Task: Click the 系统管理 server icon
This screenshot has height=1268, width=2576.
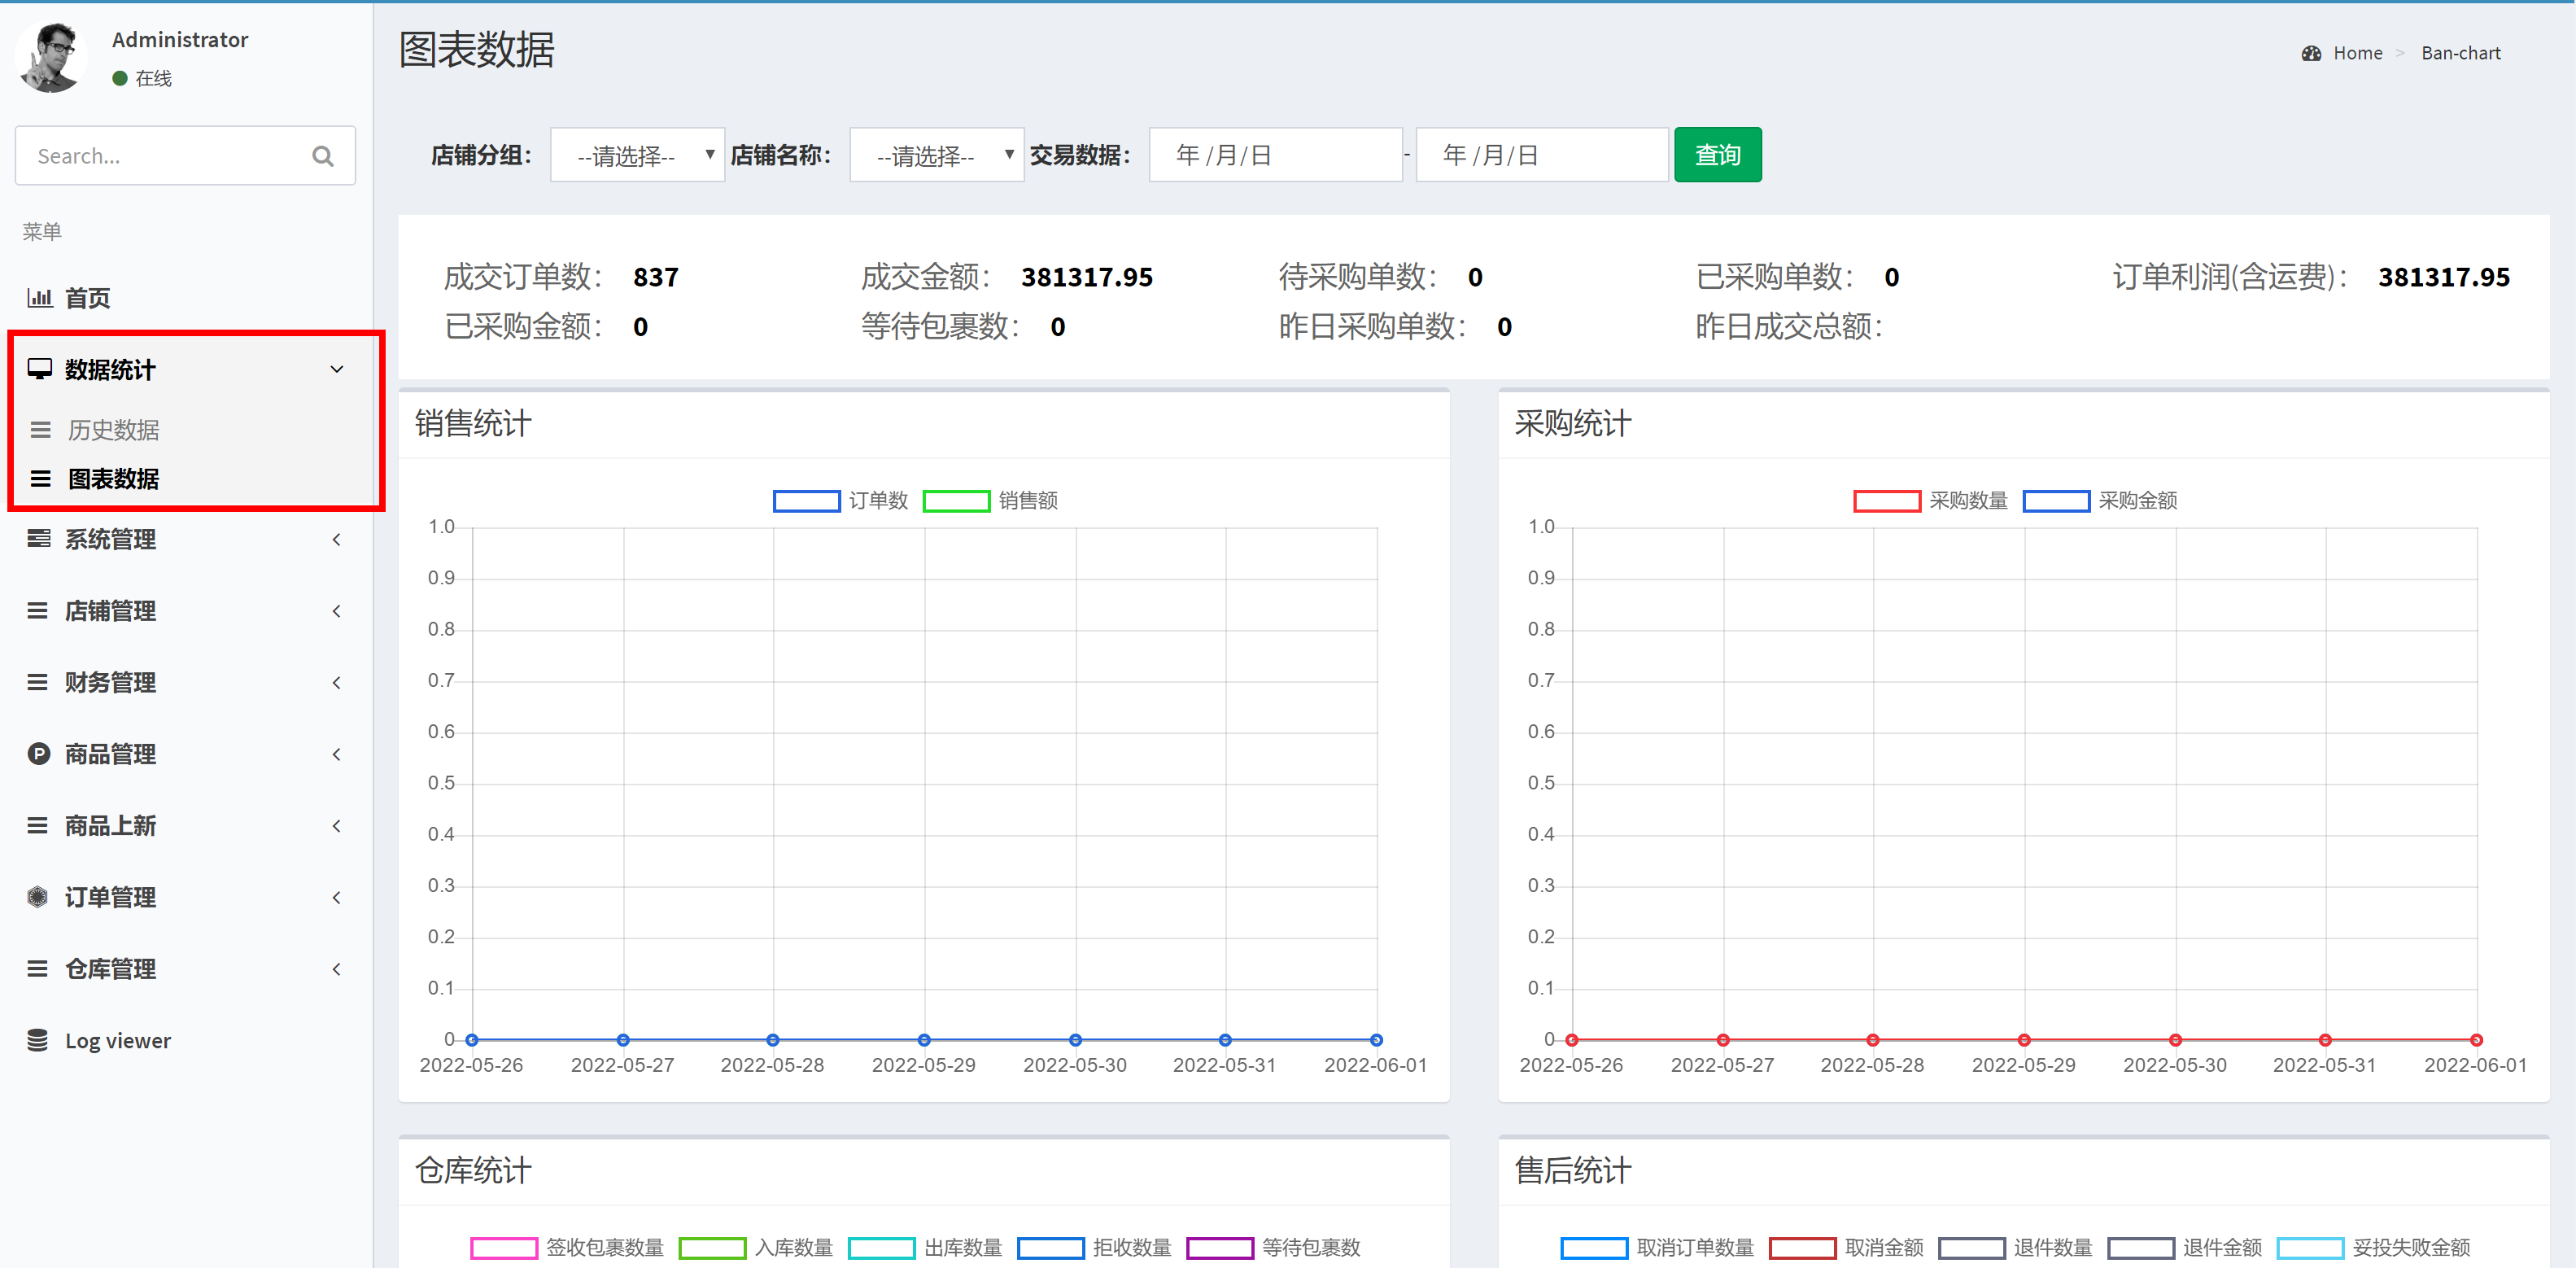Action: (x=39, y=539)
